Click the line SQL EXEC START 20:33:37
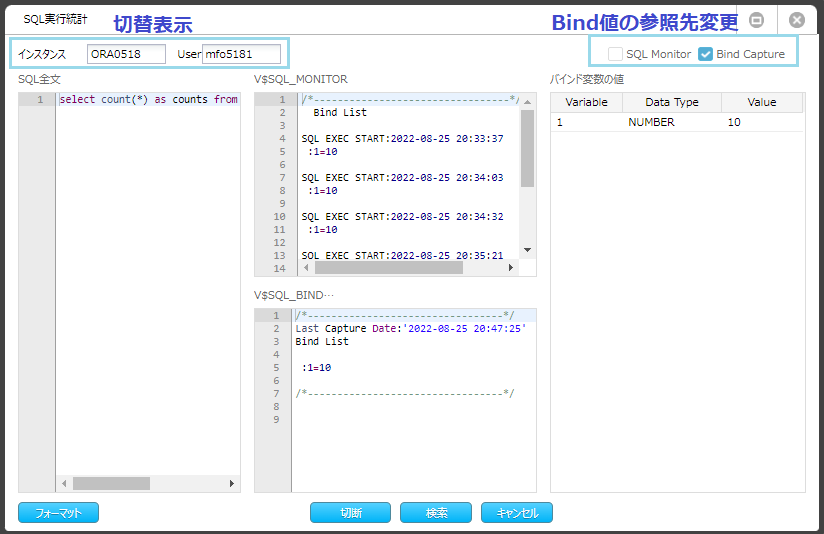The image size is (824, 534). [403, 139]
